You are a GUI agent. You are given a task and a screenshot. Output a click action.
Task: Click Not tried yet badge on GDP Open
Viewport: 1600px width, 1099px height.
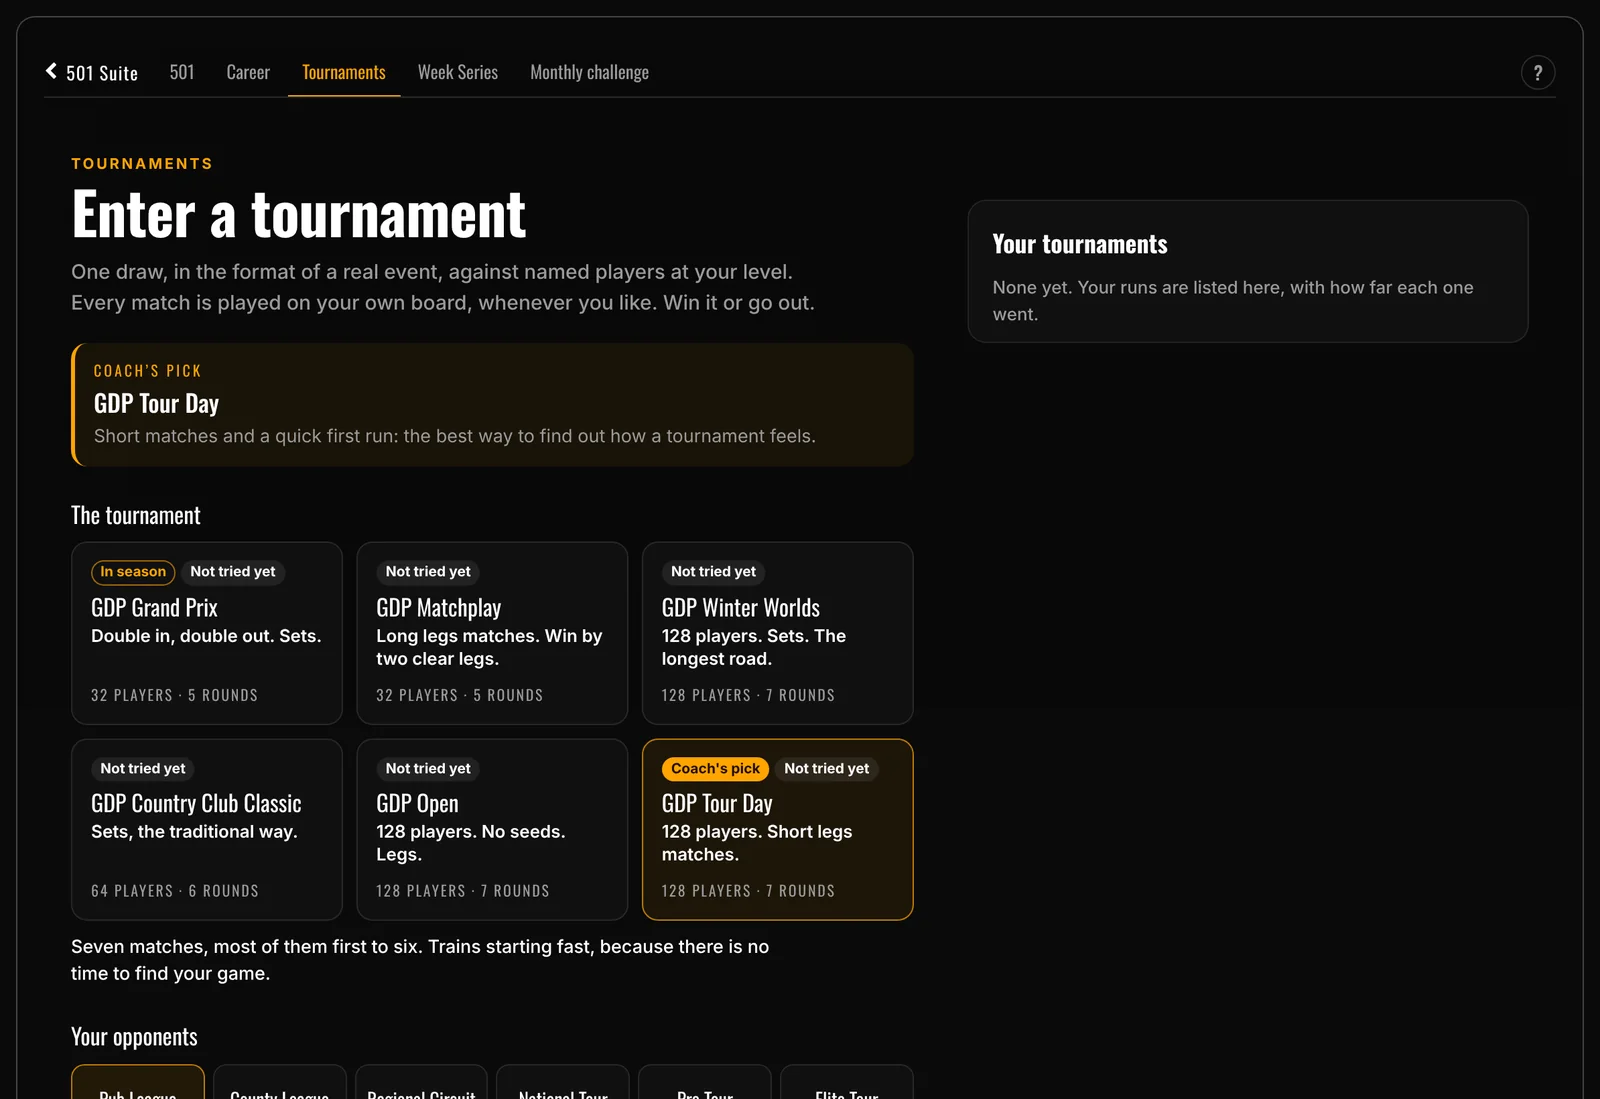click(428, 769)
